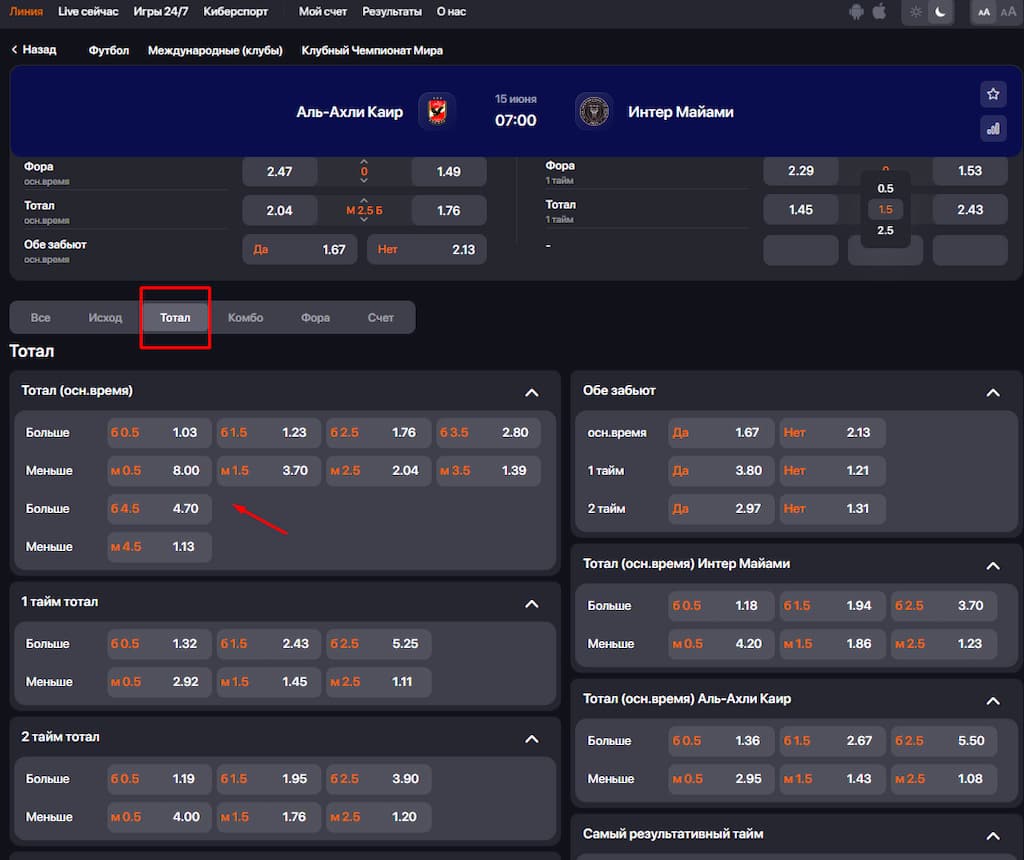The width and height of the screenshot is (1024, 860).
Task: Bet Обе забьют 2 тайм Нет 1.31
Action: 832,508
